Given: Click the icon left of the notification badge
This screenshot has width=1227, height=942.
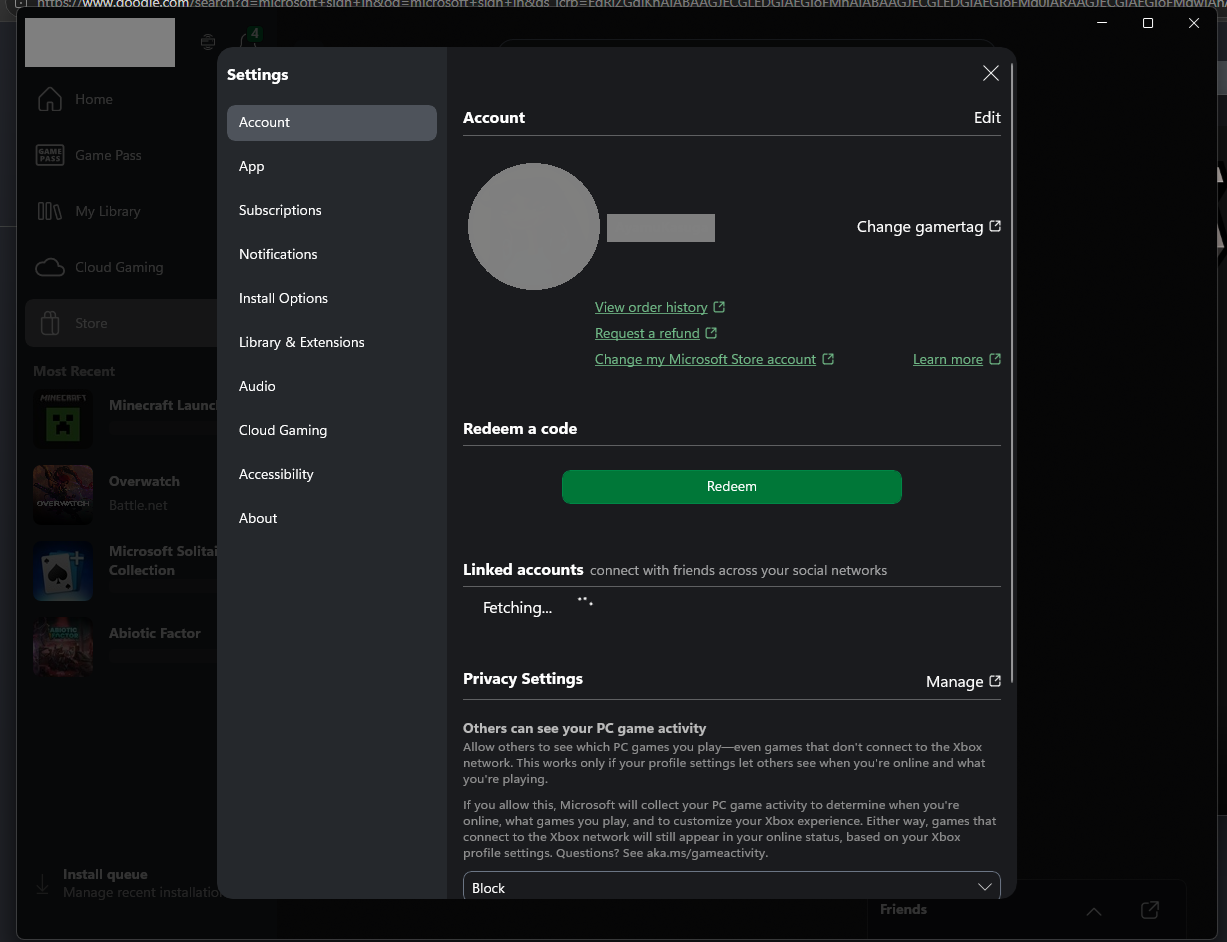Looking at the screenshot, I should [x=208, y=42].
